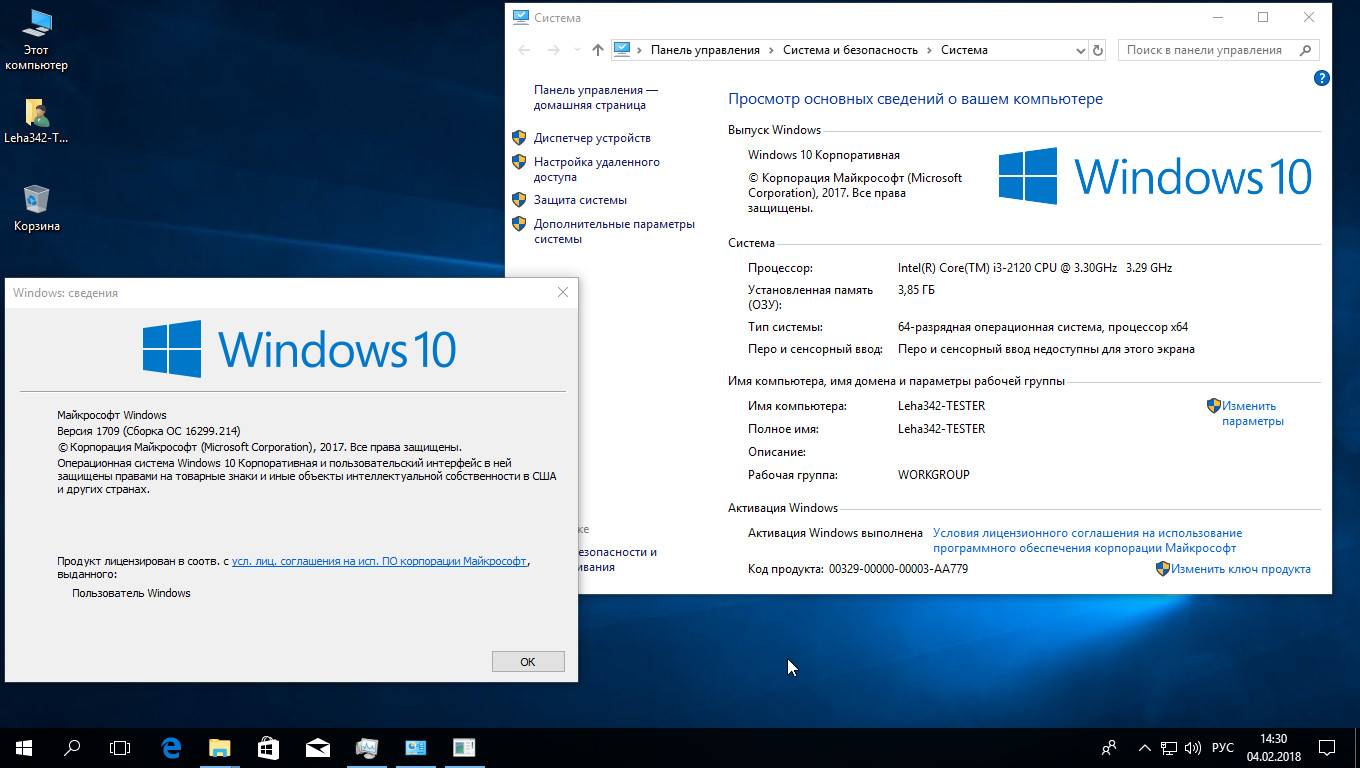
Task: Go to Система и безопасность breadcrumb
Action: [x=850, y=50]
